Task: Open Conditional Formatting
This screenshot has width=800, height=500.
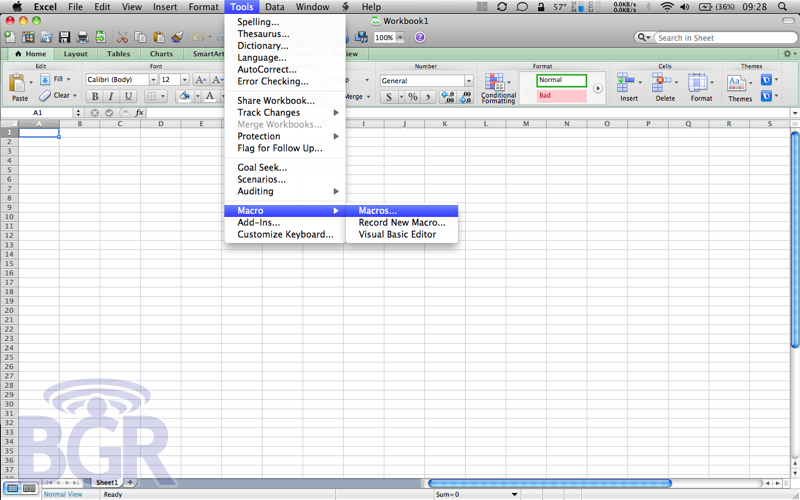Action: [x=498, y=88]
